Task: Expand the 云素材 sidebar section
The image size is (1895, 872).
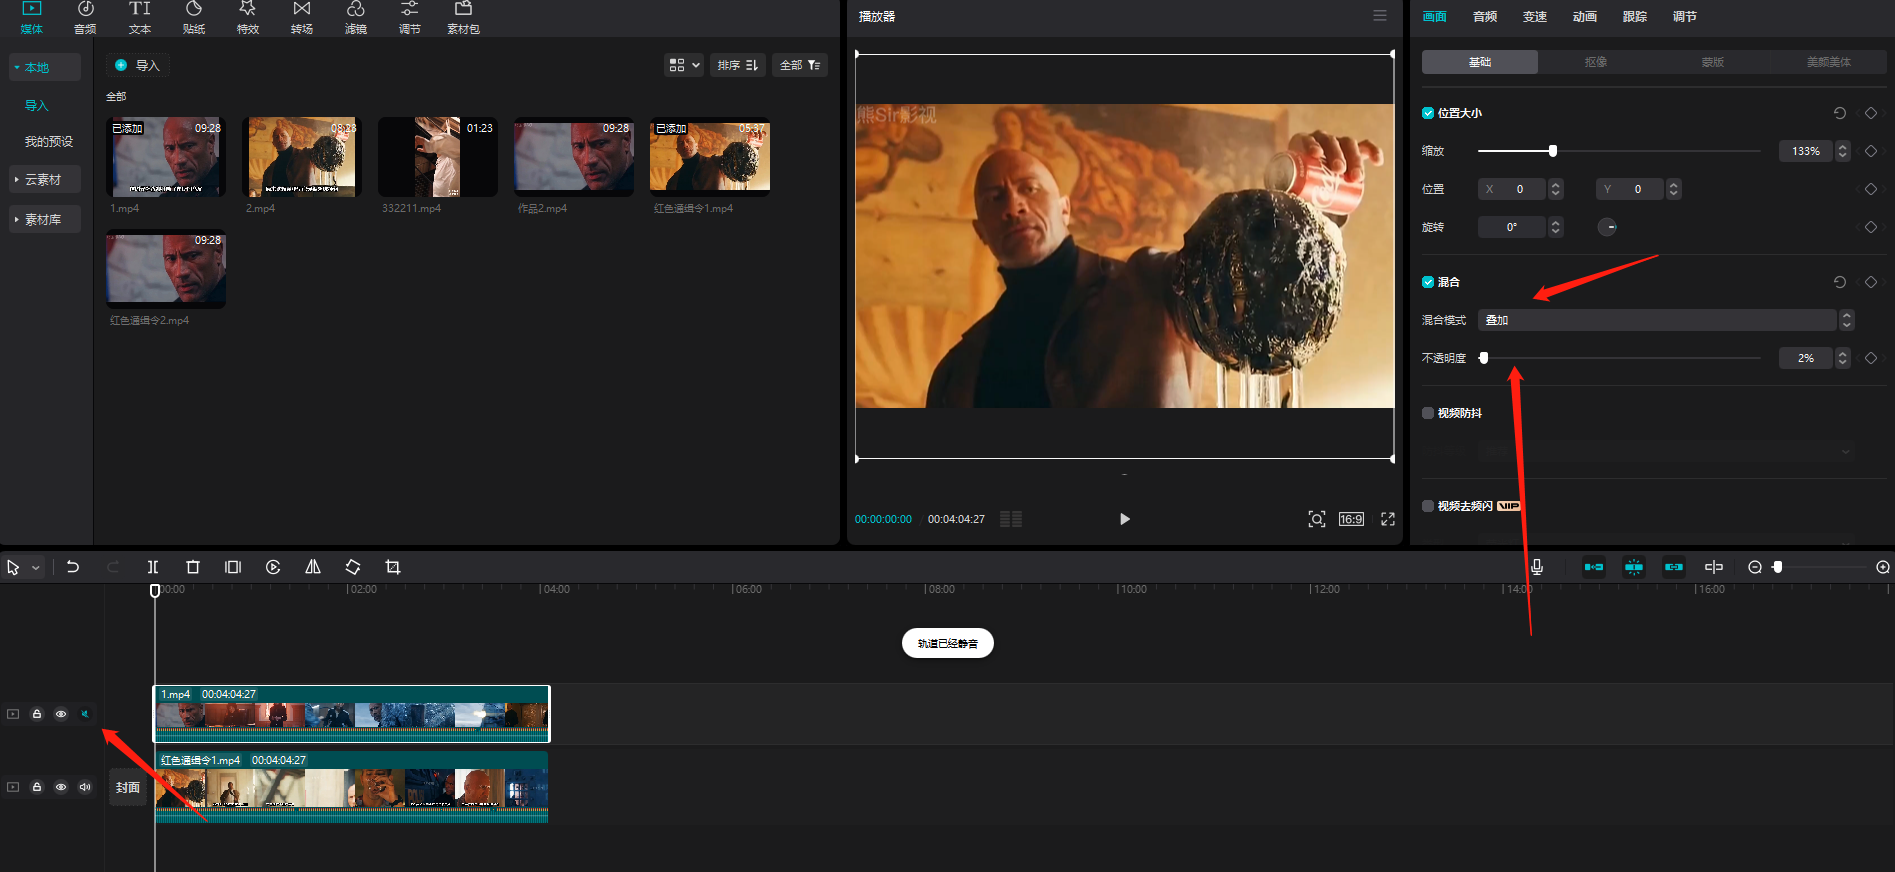Action: pos(43,180)
